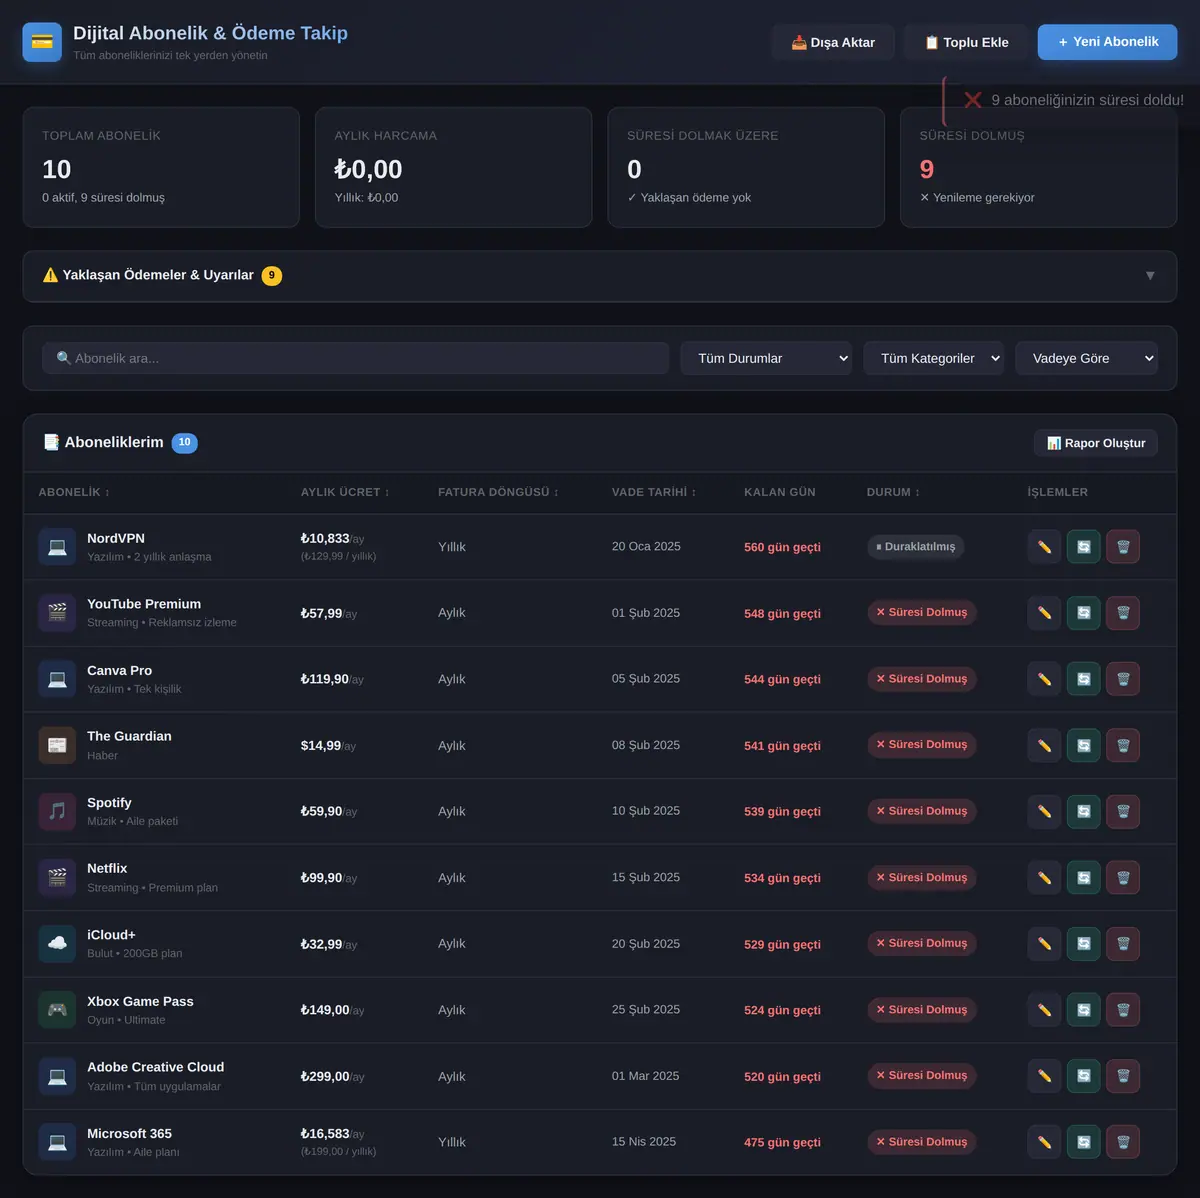Viewport: 1200px width, 1198px height.
Task: Click the YouTube Premium name
Action: 144,604
